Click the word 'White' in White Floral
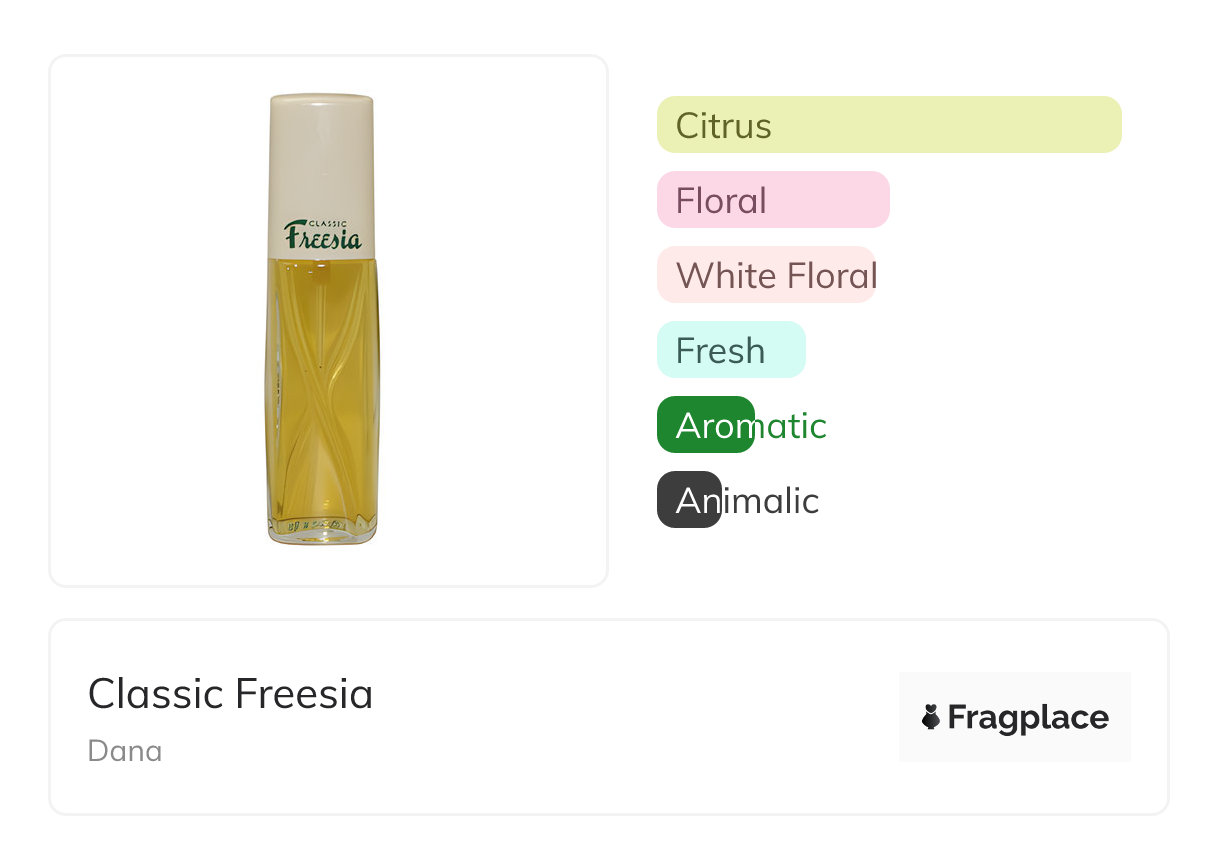The height and width of the screenshot is (864, 1218). 712,275
